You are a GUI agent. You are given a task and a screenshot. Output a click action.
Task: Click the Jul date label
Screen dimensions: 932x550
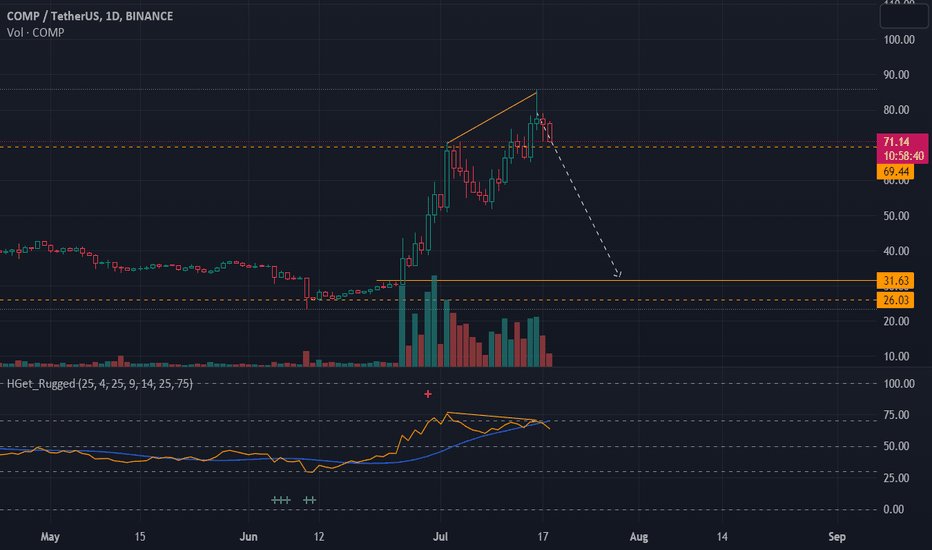(440, 537)
